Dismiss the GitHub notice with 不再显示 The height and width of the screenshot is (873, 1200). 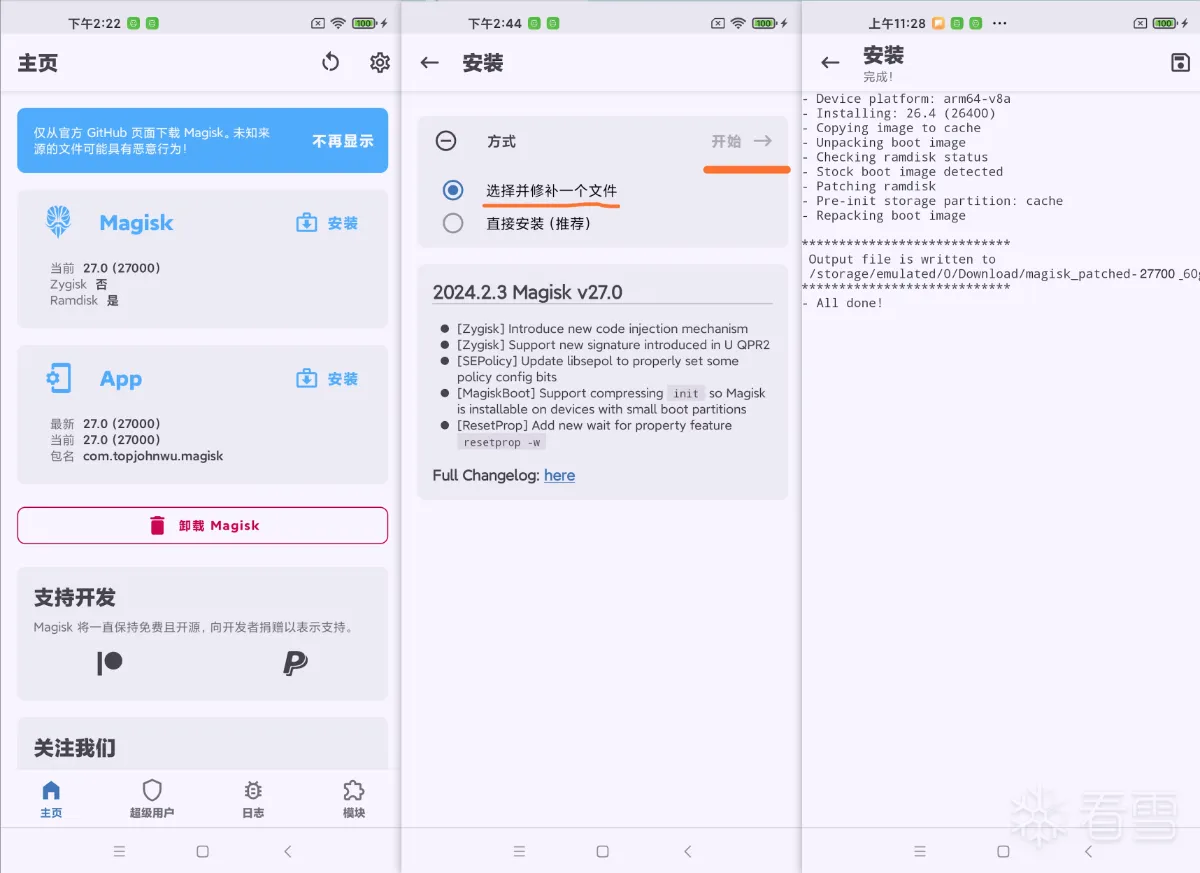click(x=343, y=141)
